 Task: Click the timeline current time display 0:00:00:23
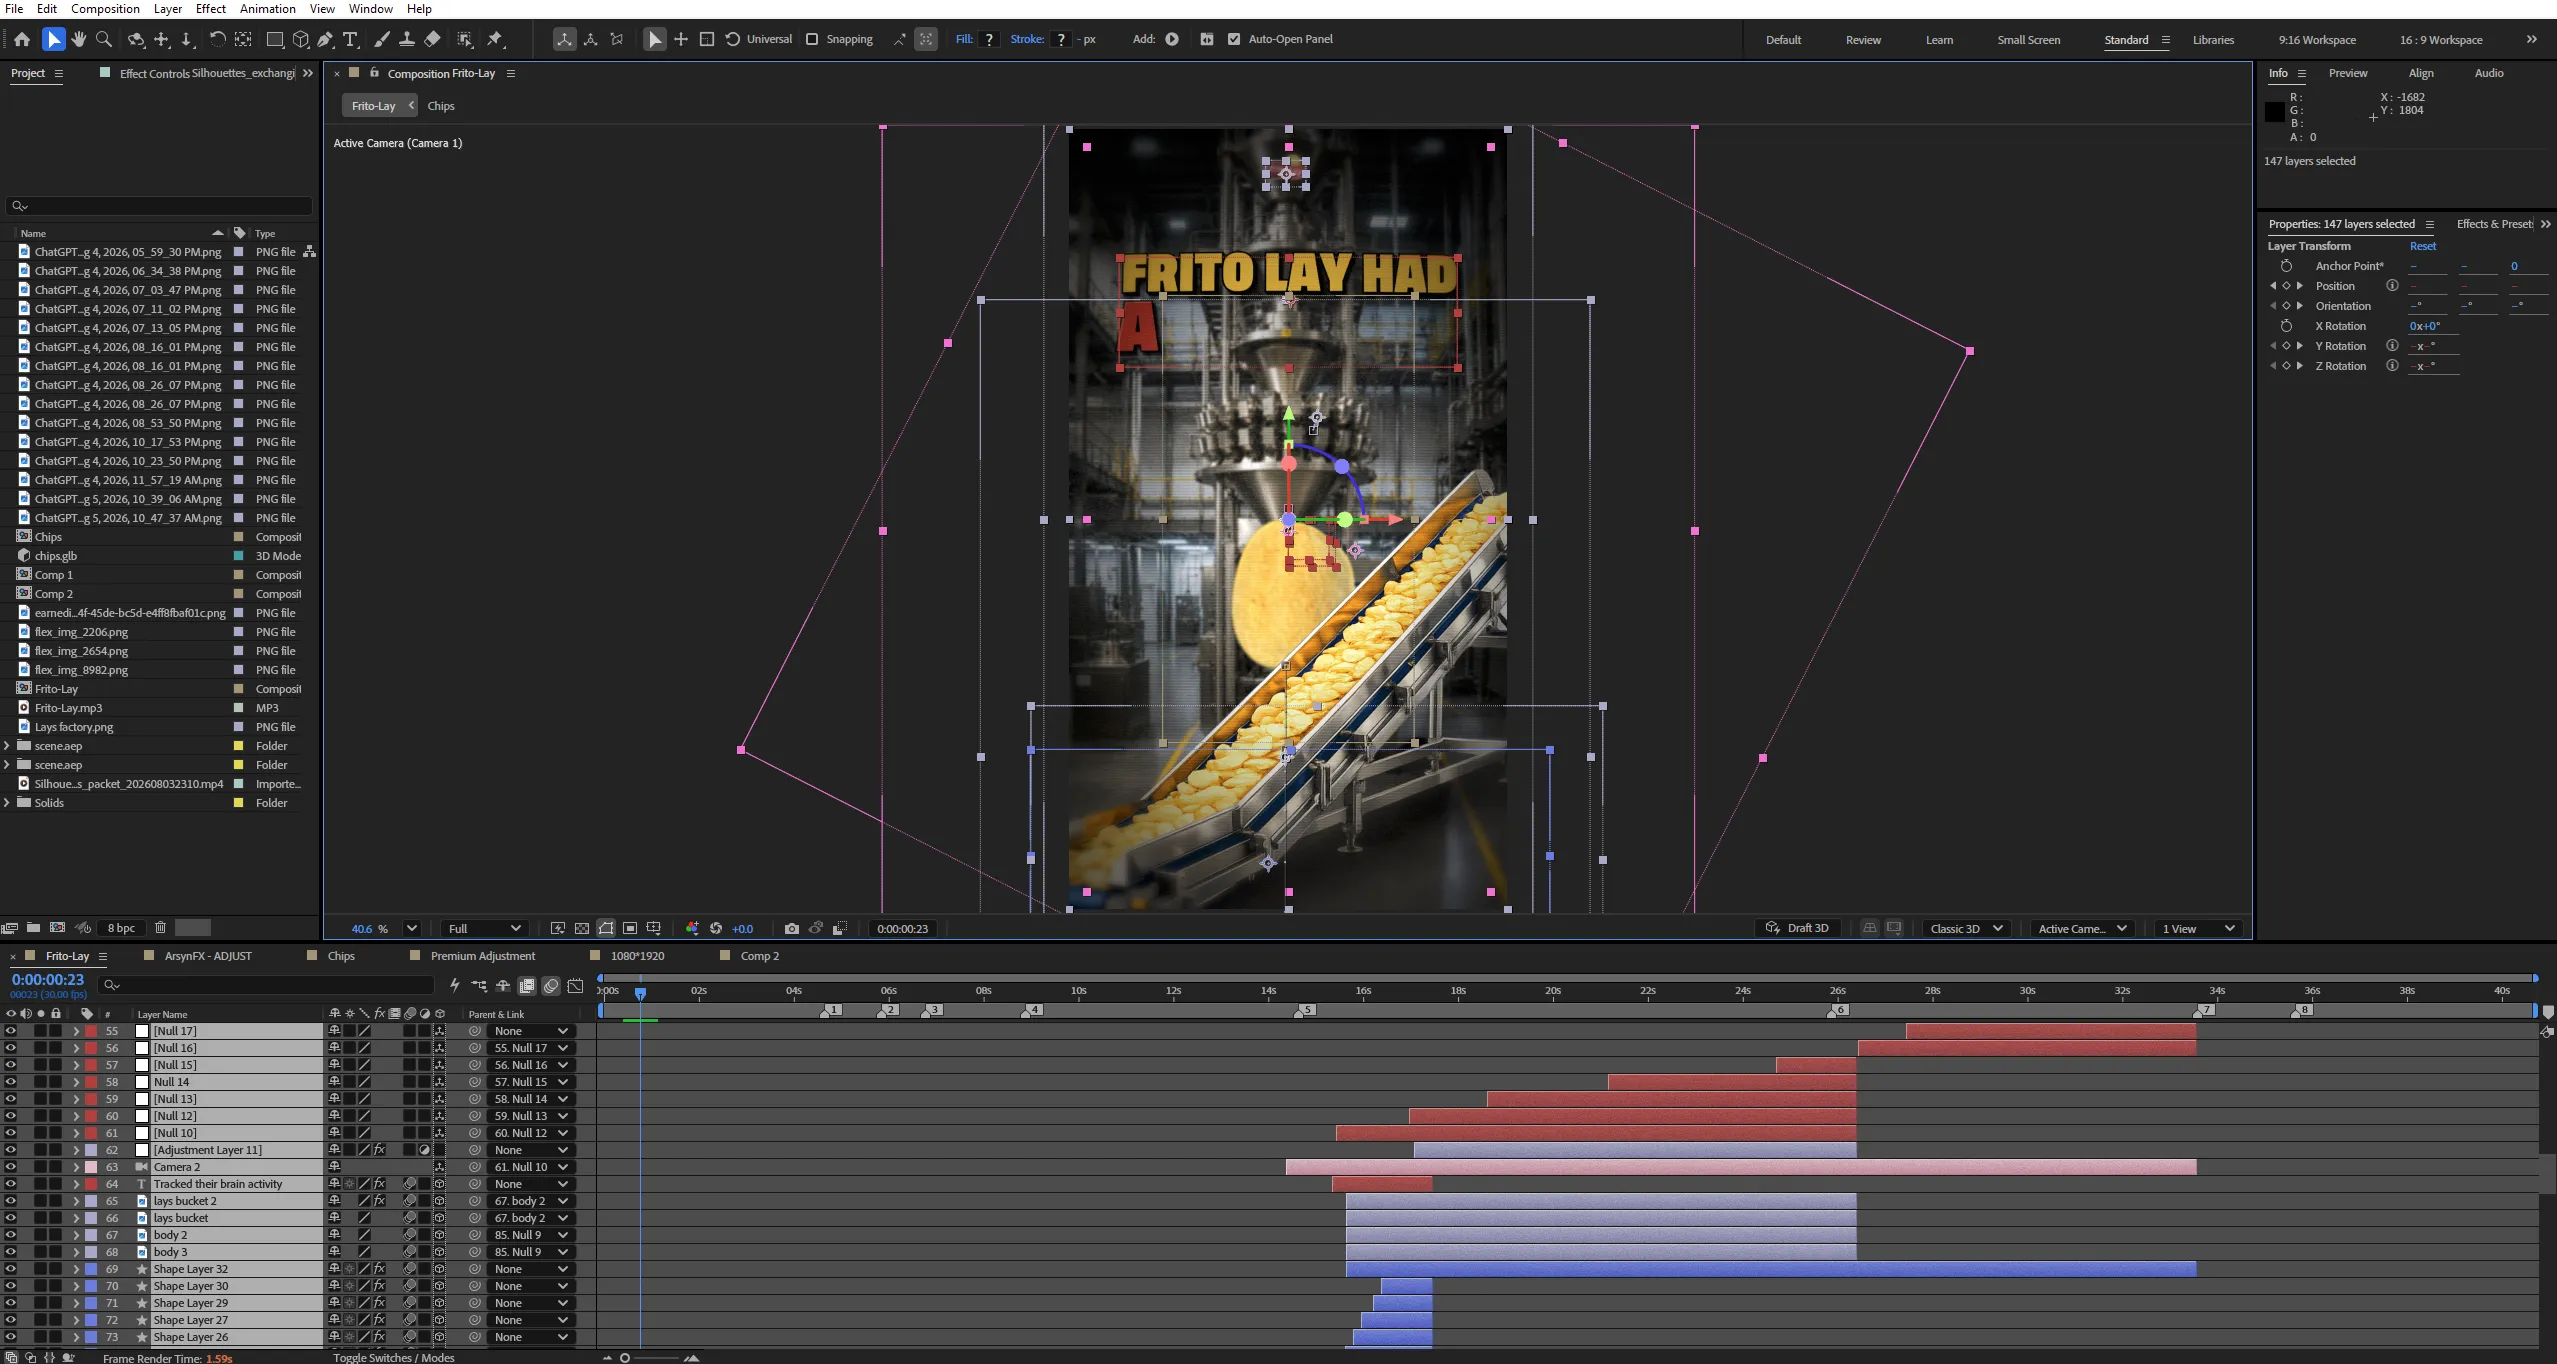tap(48, 980)
